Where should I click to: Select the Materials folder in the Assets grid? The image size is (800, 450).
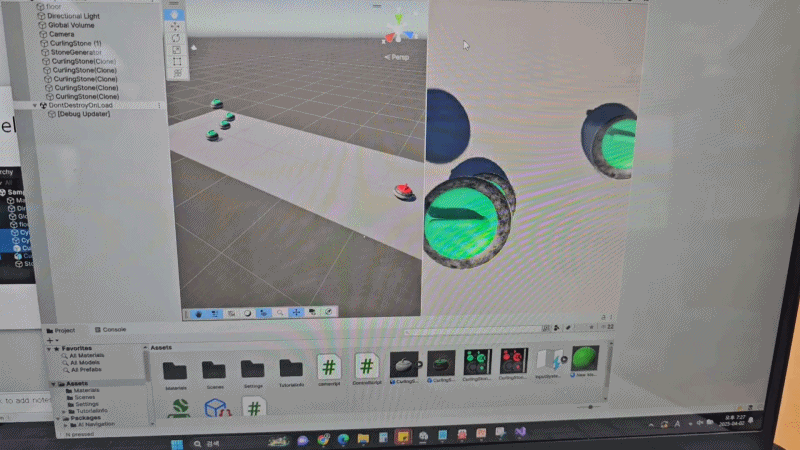click(175, 375)
